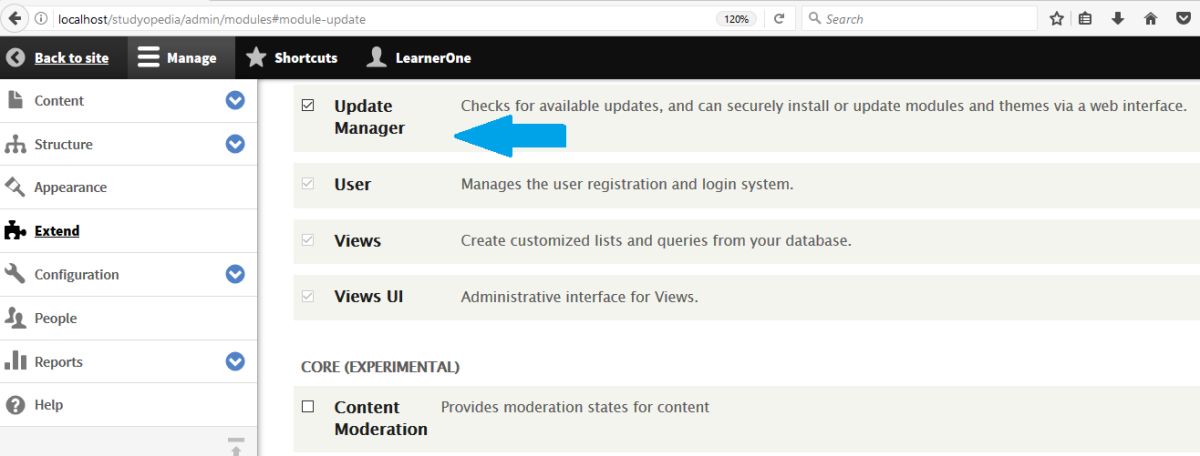Enable the Content Moderation module checkbox
This screenshot has width=1200, height=456.
point(308,406)
